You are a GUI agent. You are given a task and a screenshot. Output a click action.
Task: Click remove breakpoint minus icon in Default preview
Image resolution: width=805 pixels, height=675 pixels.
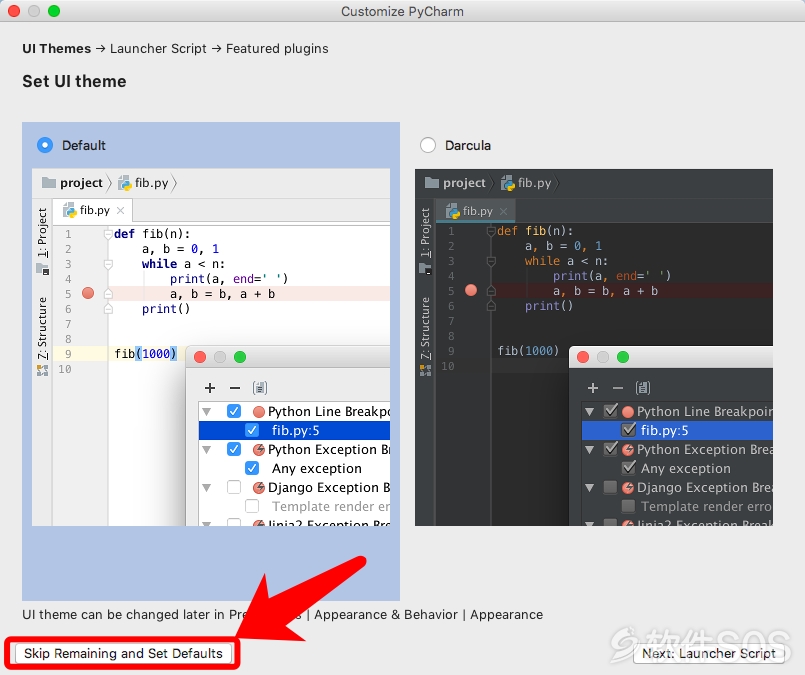pyautogui.click(x=235, y=388)
